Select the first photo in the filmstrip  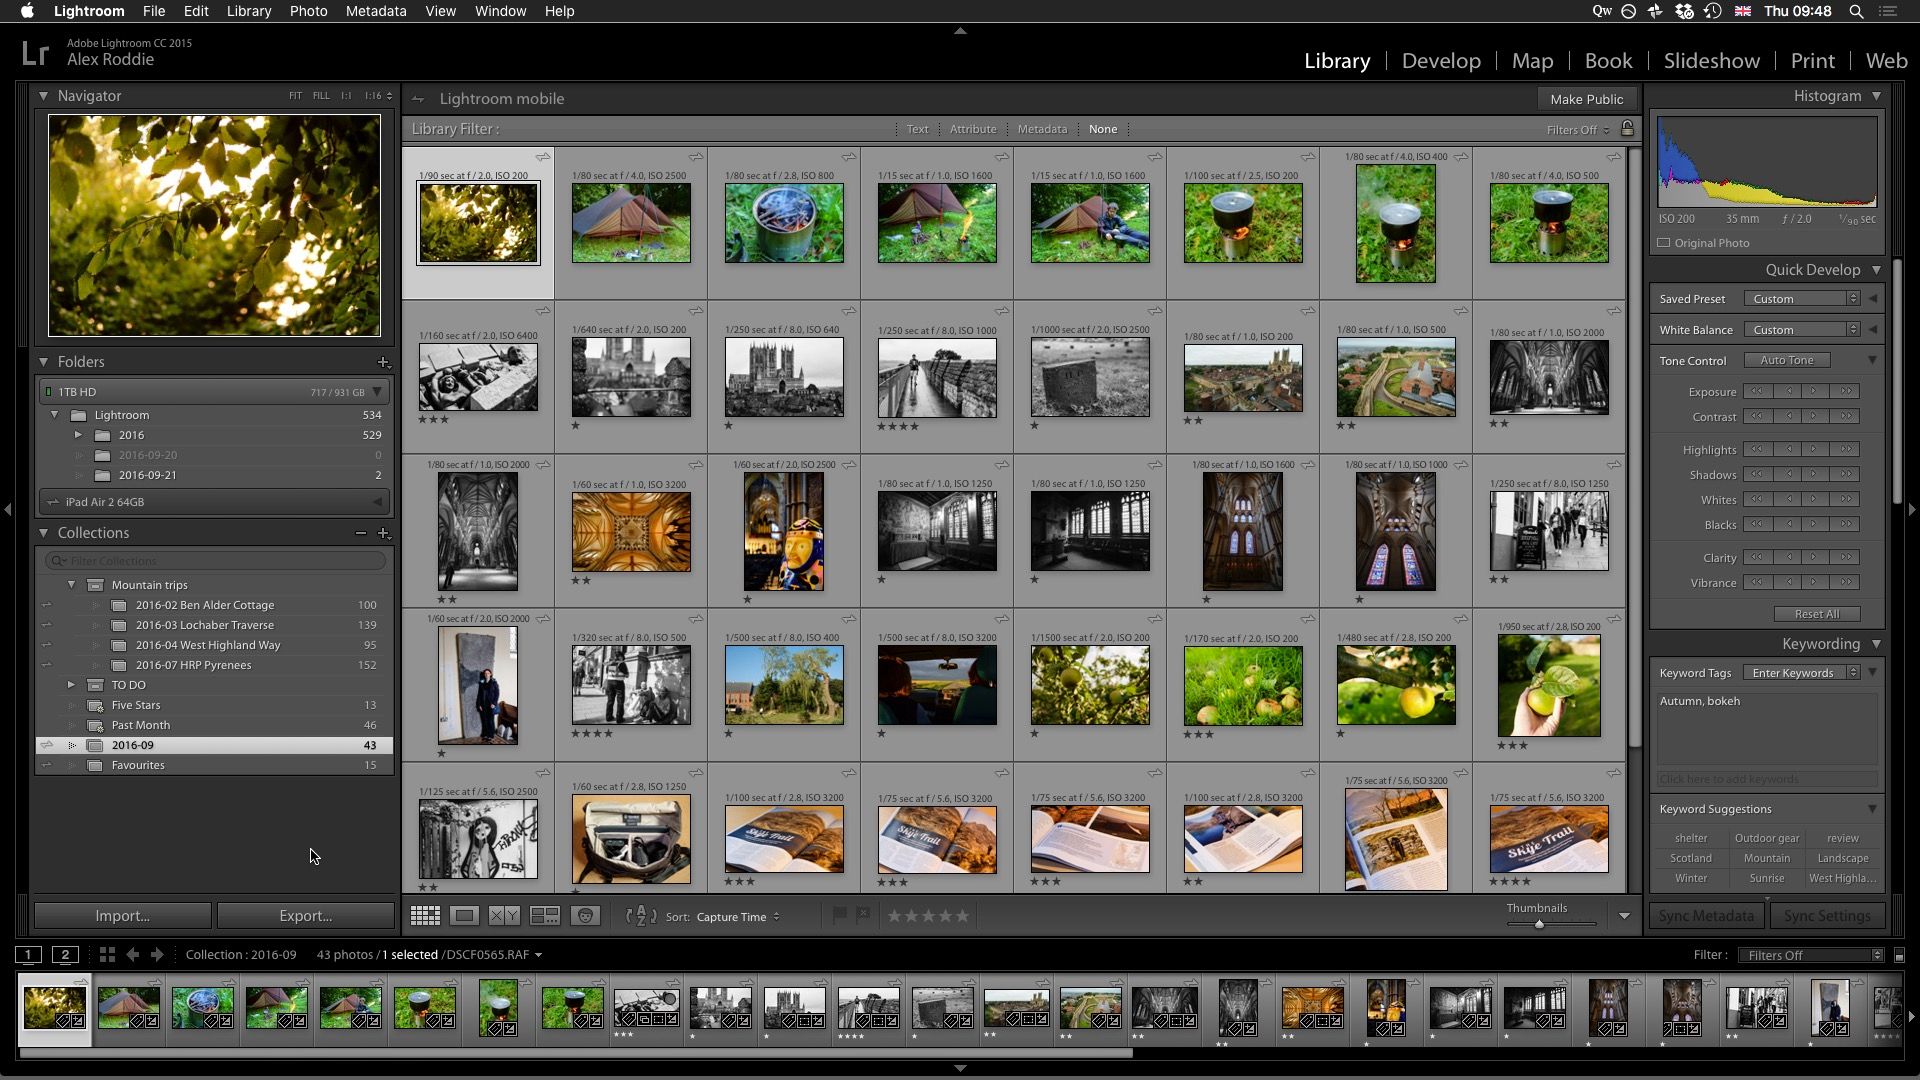53,1008
